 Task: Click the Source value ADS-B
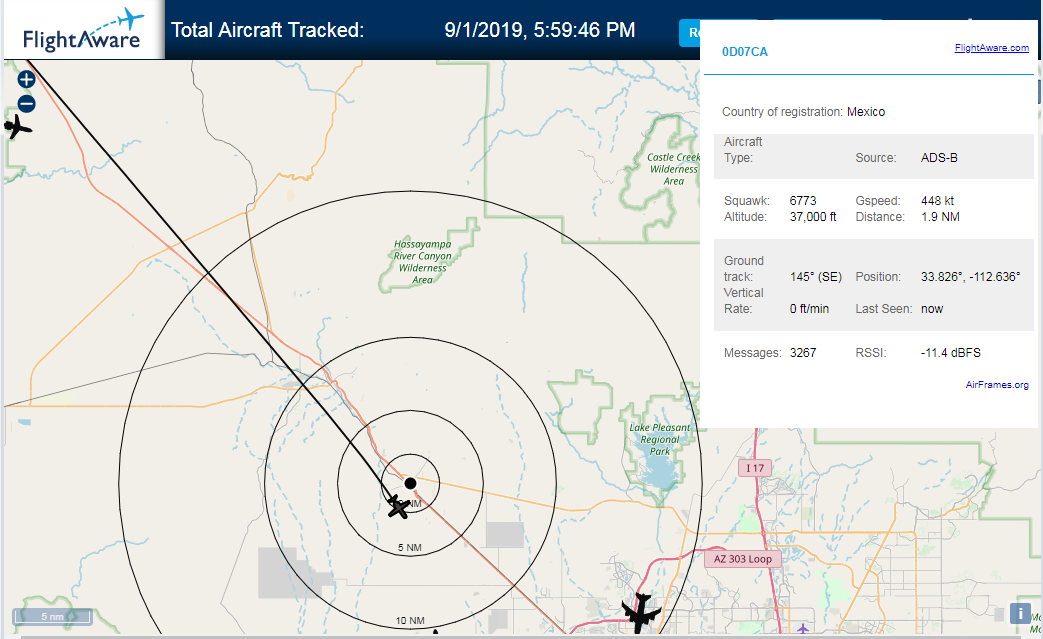click(939, 158)
